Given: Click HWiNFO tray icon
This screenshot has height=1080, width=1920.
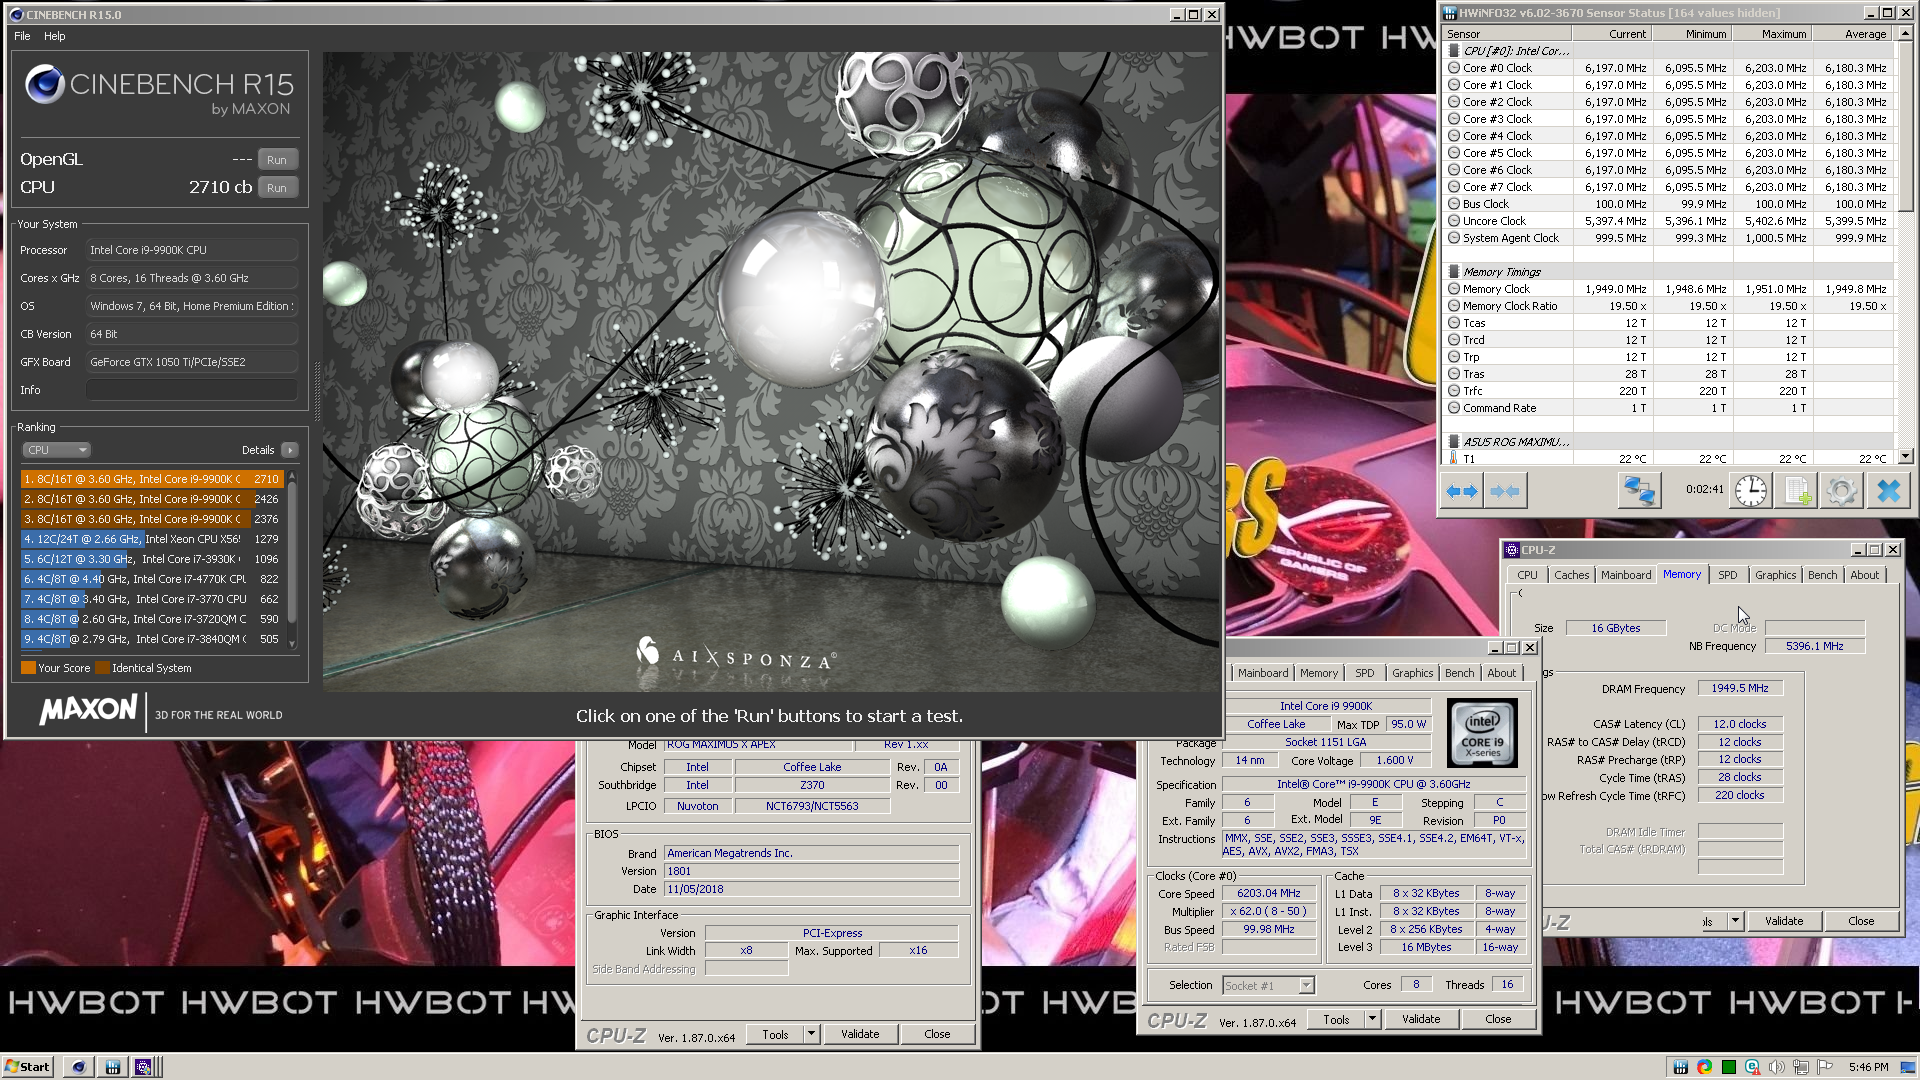Looking at the screenshot, I should [x=1680, y=1067].
